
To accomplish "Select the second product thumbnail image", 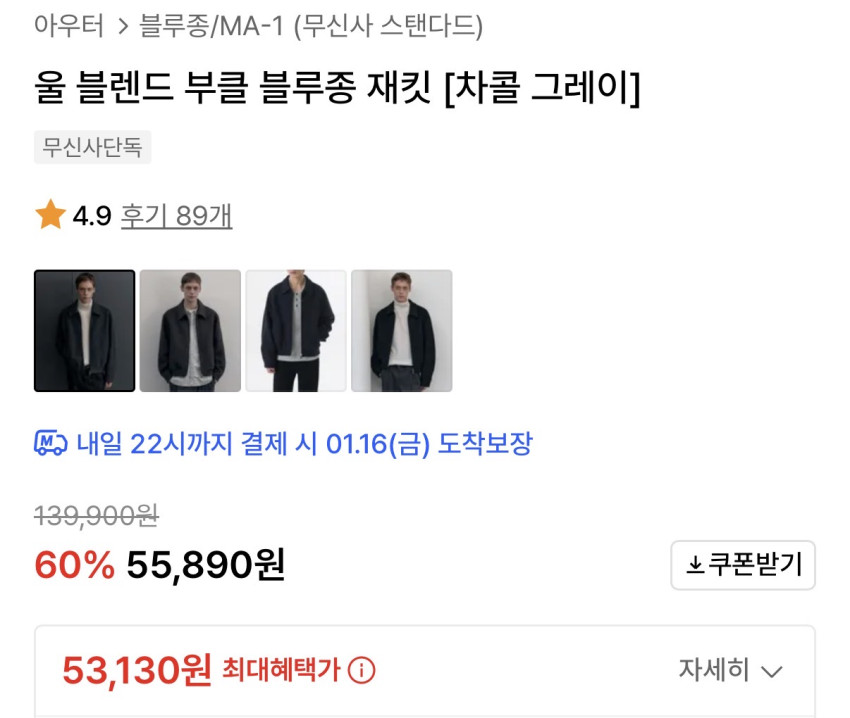I will 190,331.
